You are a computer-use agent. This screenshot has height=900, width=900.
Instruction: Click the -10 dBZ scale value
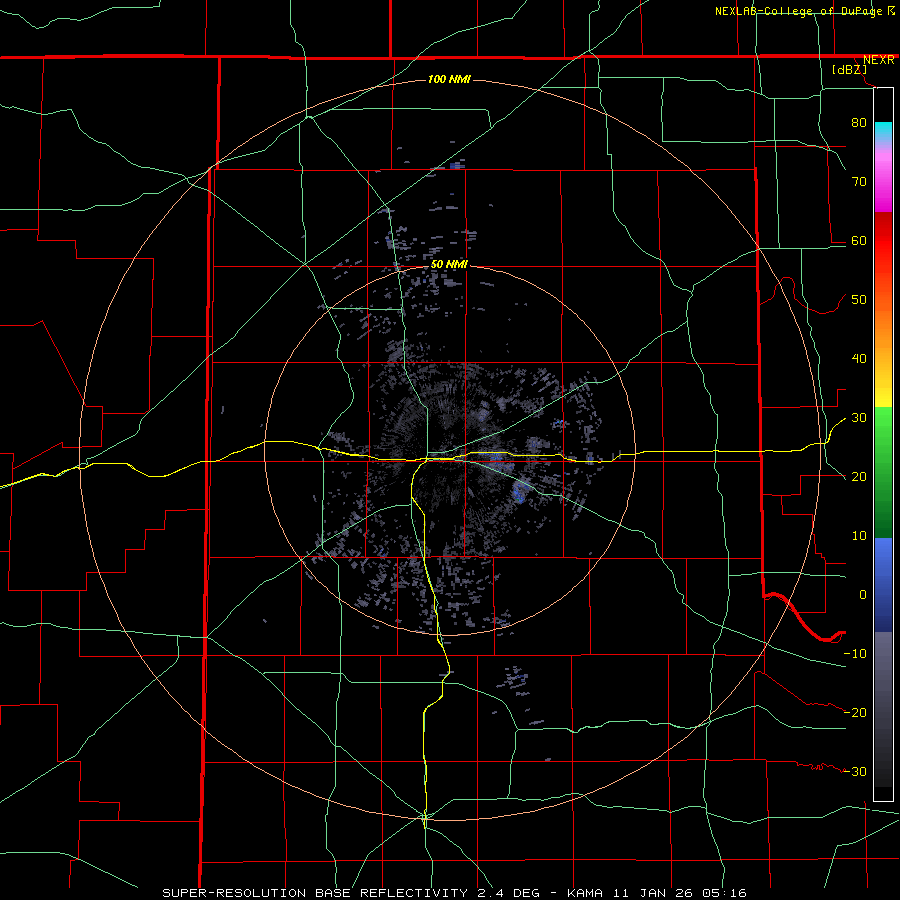point(855,653)
